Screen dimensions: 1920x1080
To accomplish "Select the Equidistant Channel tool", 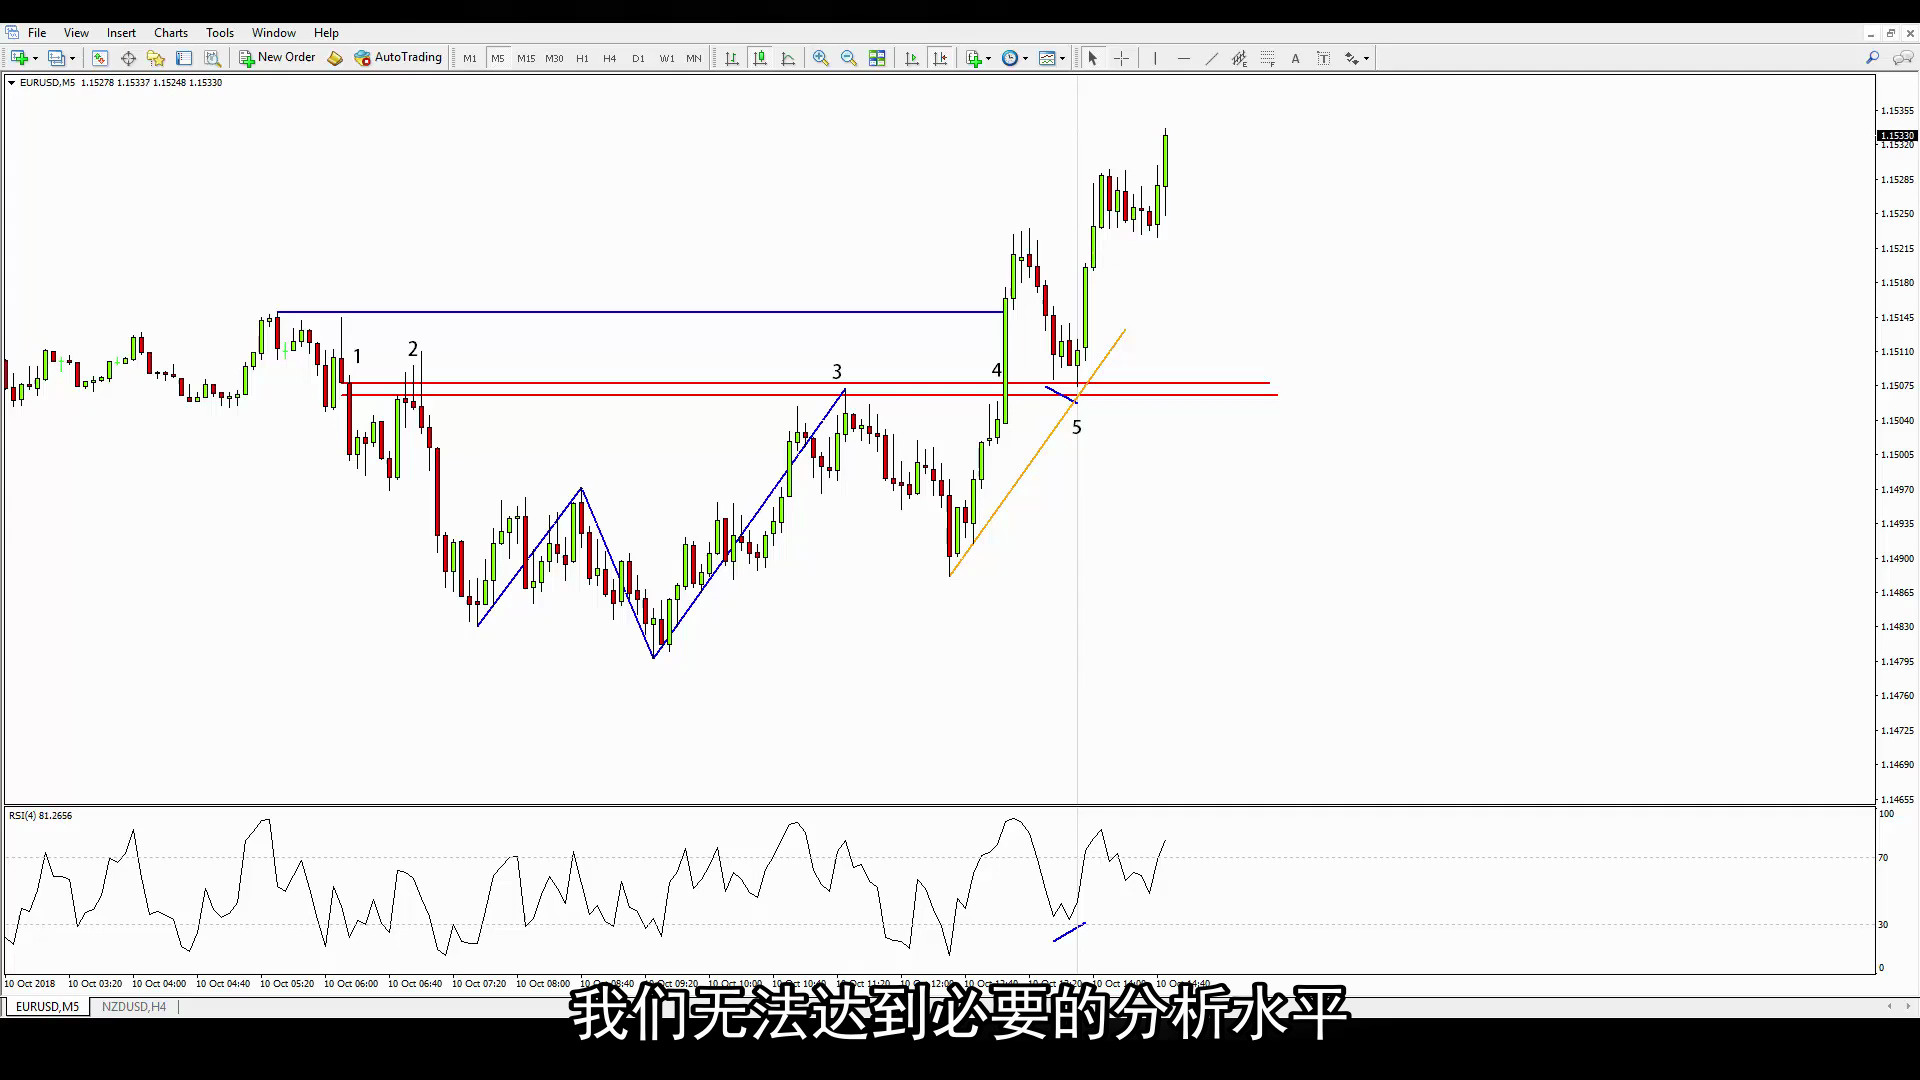I will tap(1239, 58).
